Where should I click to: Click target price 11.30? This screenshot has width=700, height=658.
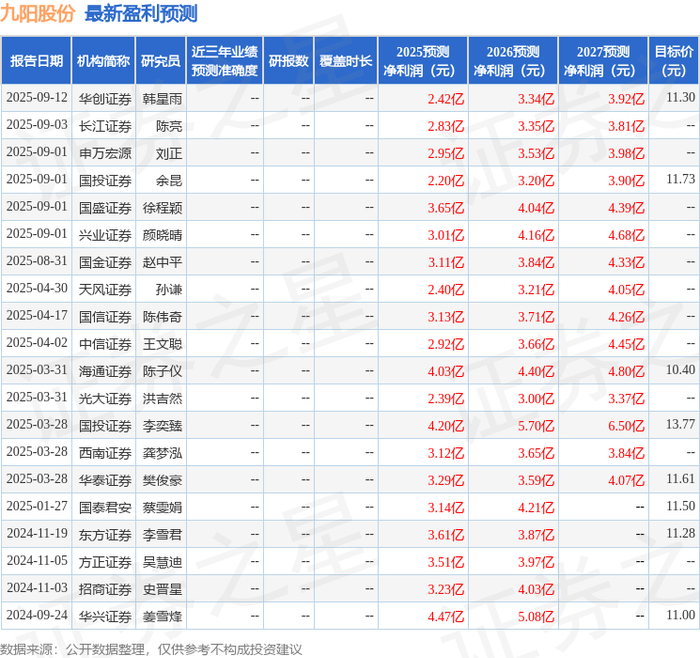tap(680, 97)
